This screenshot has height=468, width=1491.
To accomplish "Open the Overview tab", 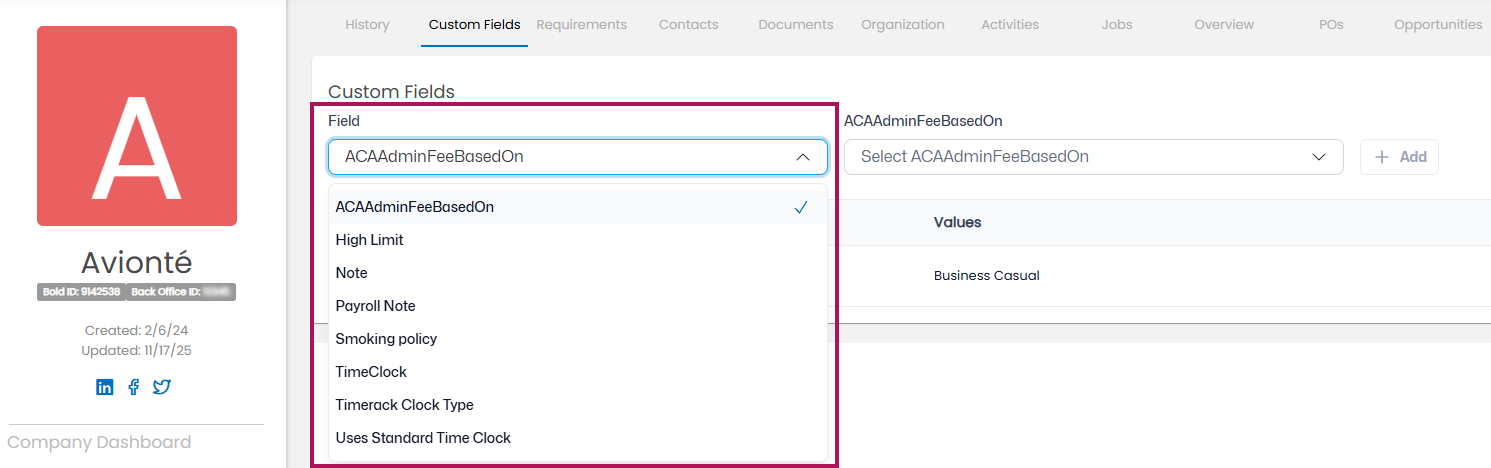I will click(x=1224, y=25).
